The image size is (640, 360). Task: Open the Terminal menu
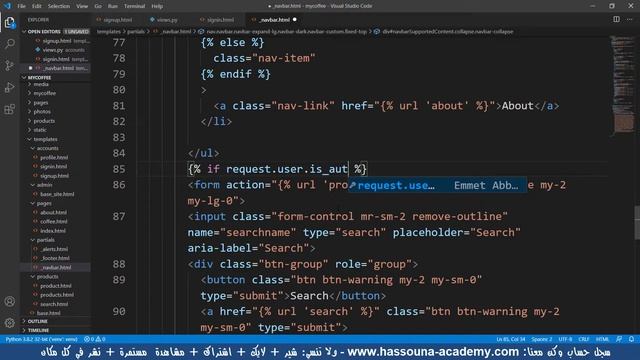pyautogui.click(x=134, y=6)
